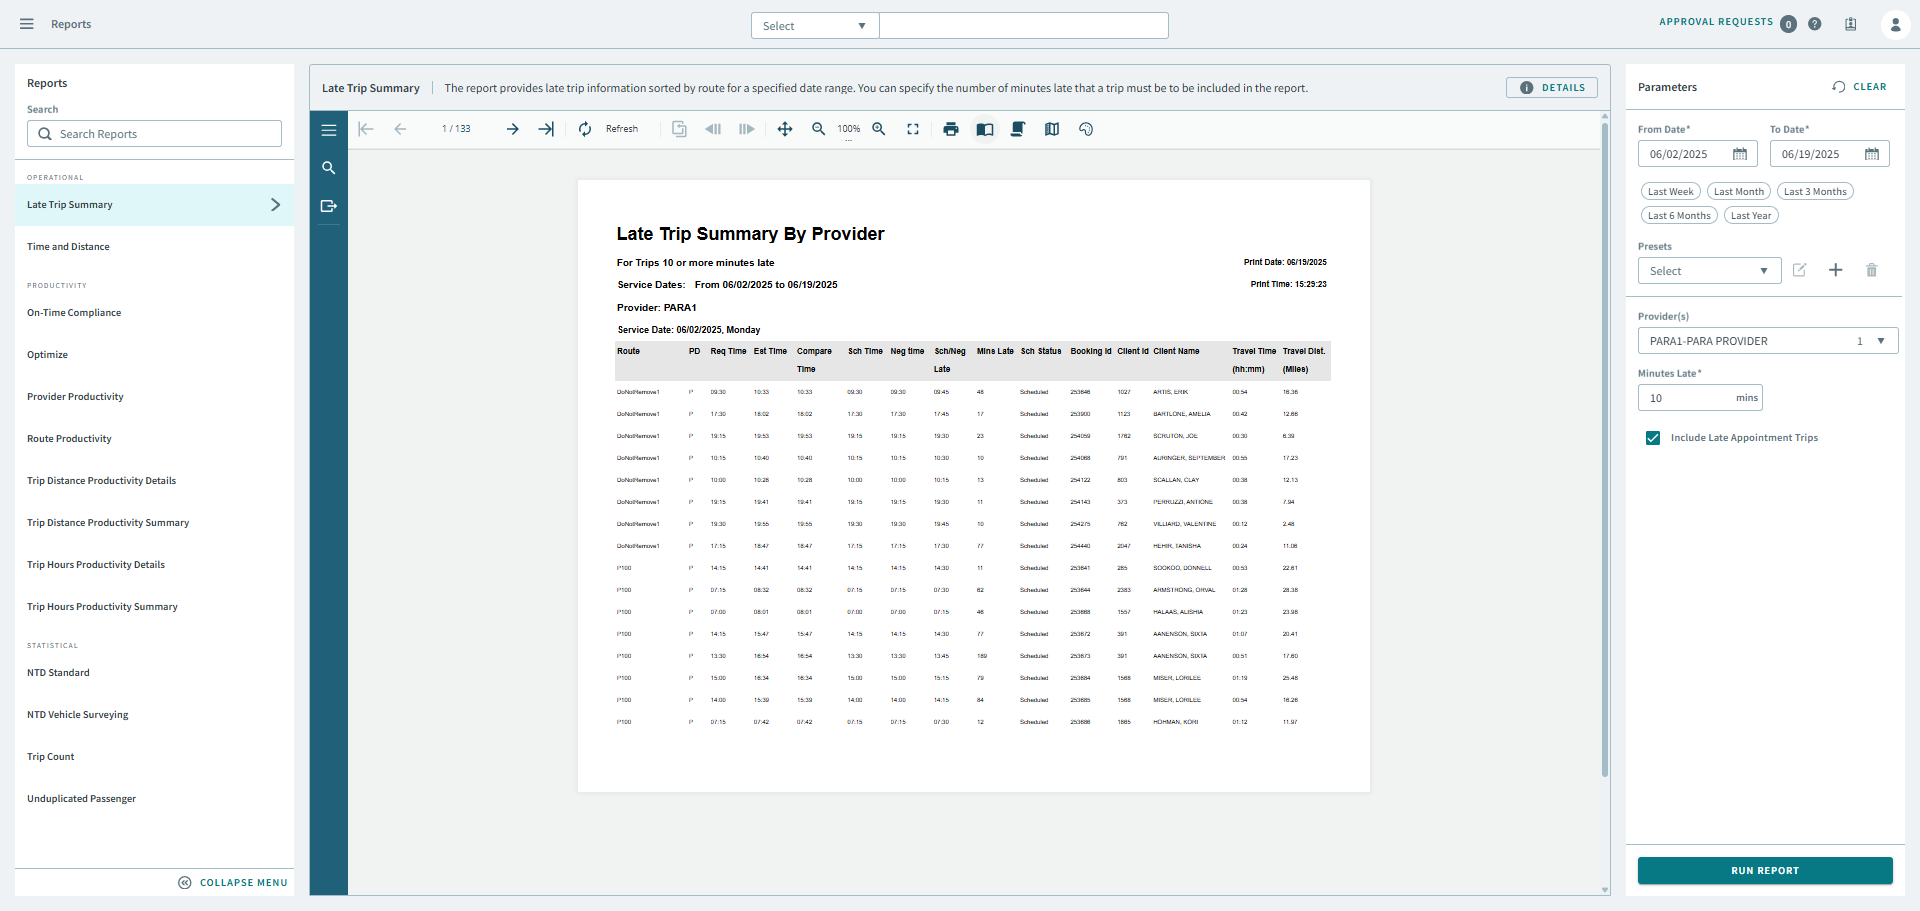1920x911 pixels.
Task: Zoom in on the report viewer
Action: [879, 129]
